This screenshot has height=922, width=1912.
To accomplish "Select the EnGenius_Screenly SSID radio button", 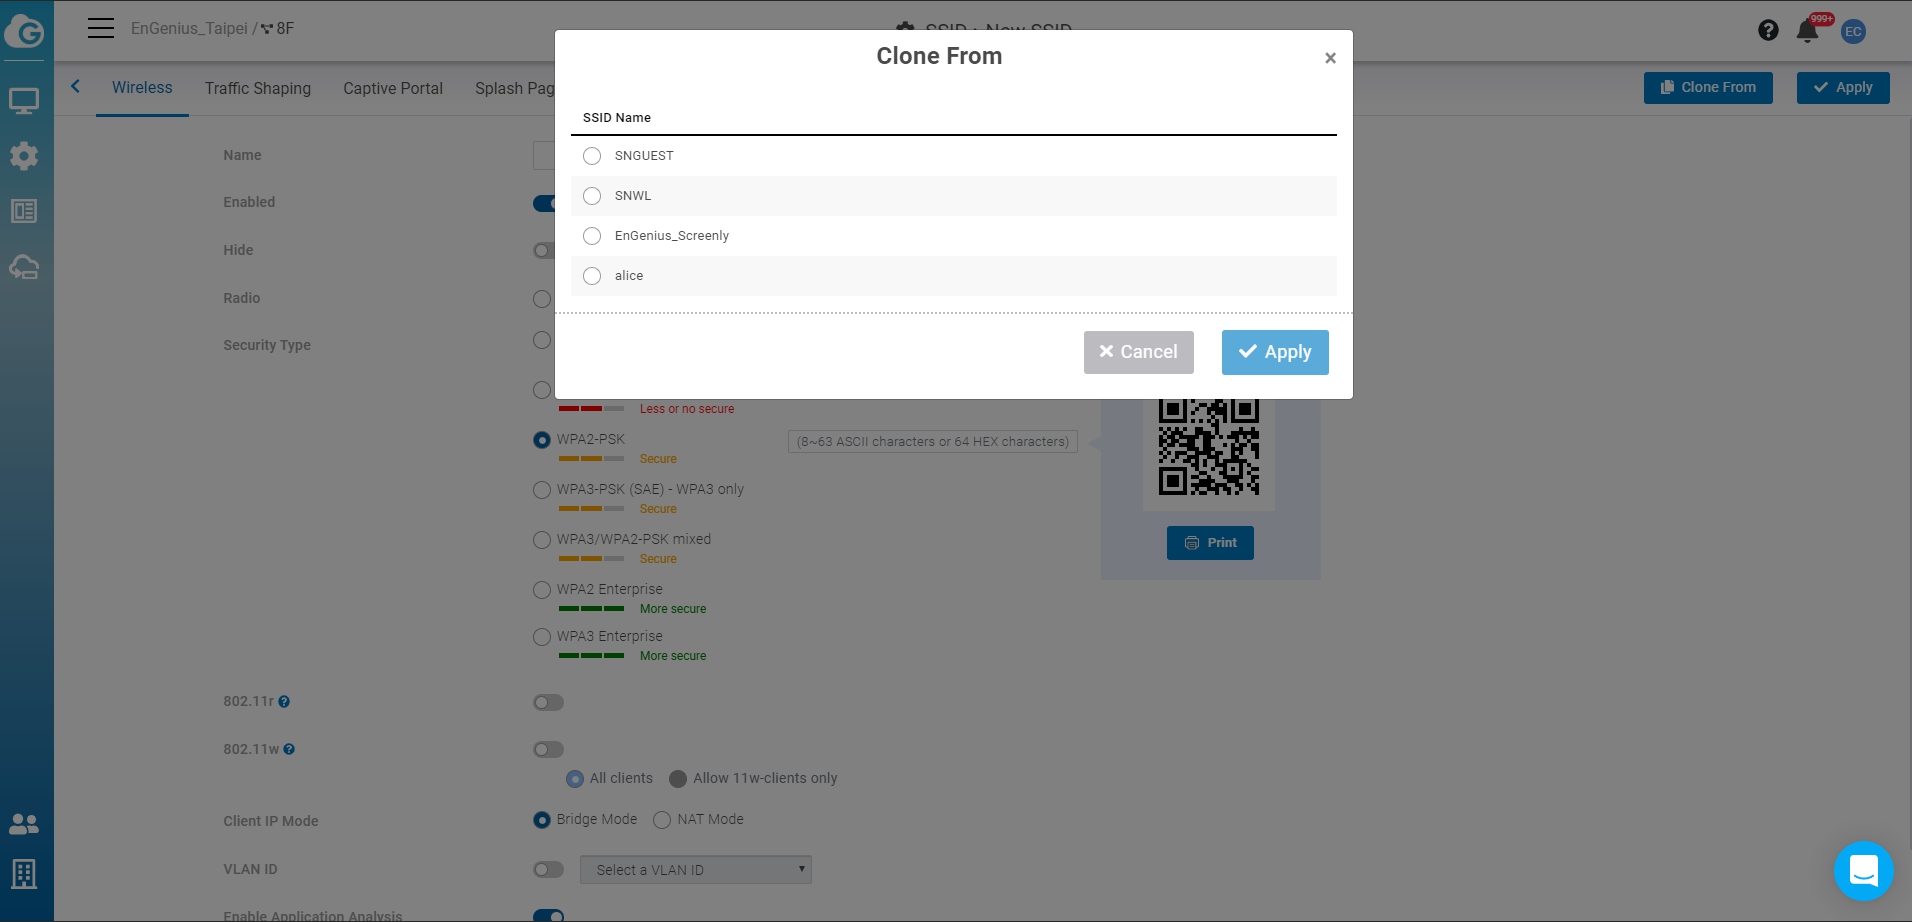I will 592,236.
